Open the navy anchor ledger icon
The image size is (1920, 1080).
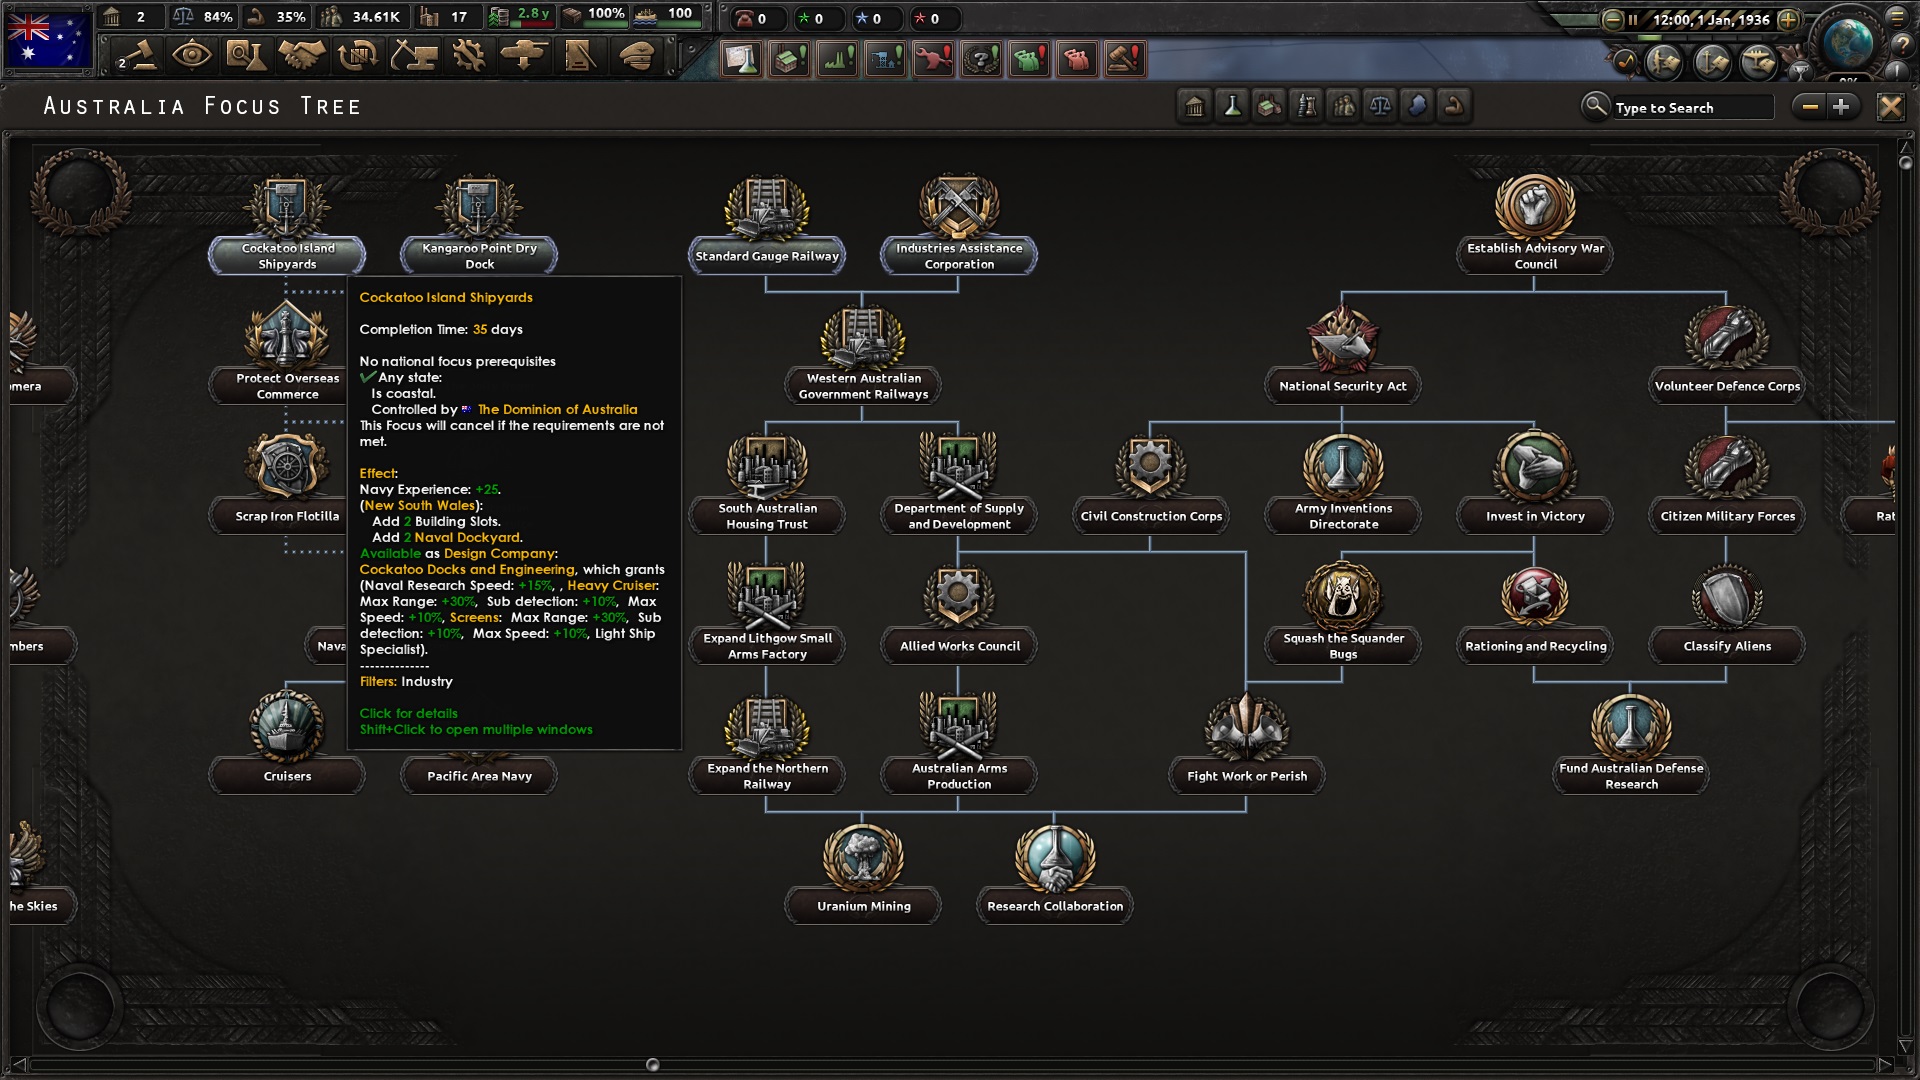point(1711,62)
